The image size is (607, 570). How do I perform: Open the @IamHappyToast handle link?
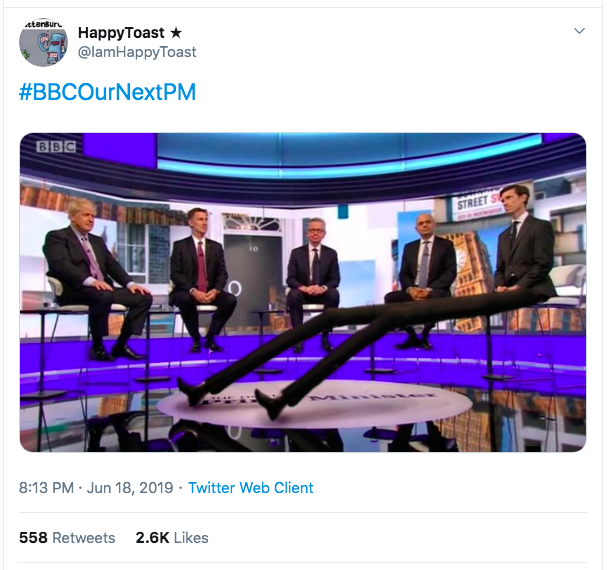[137, 52]
